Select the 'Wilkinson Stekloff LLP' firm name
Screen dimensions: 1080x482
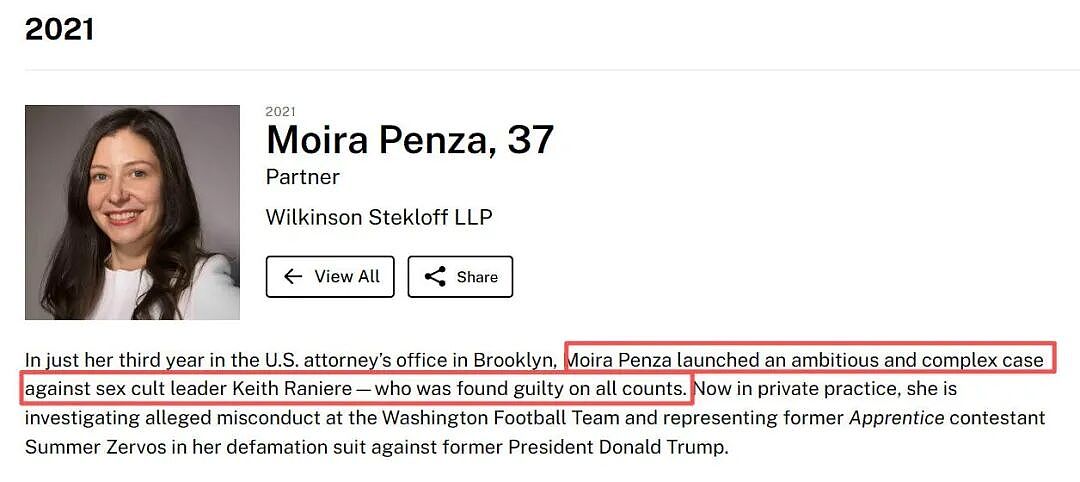[379, 218]
